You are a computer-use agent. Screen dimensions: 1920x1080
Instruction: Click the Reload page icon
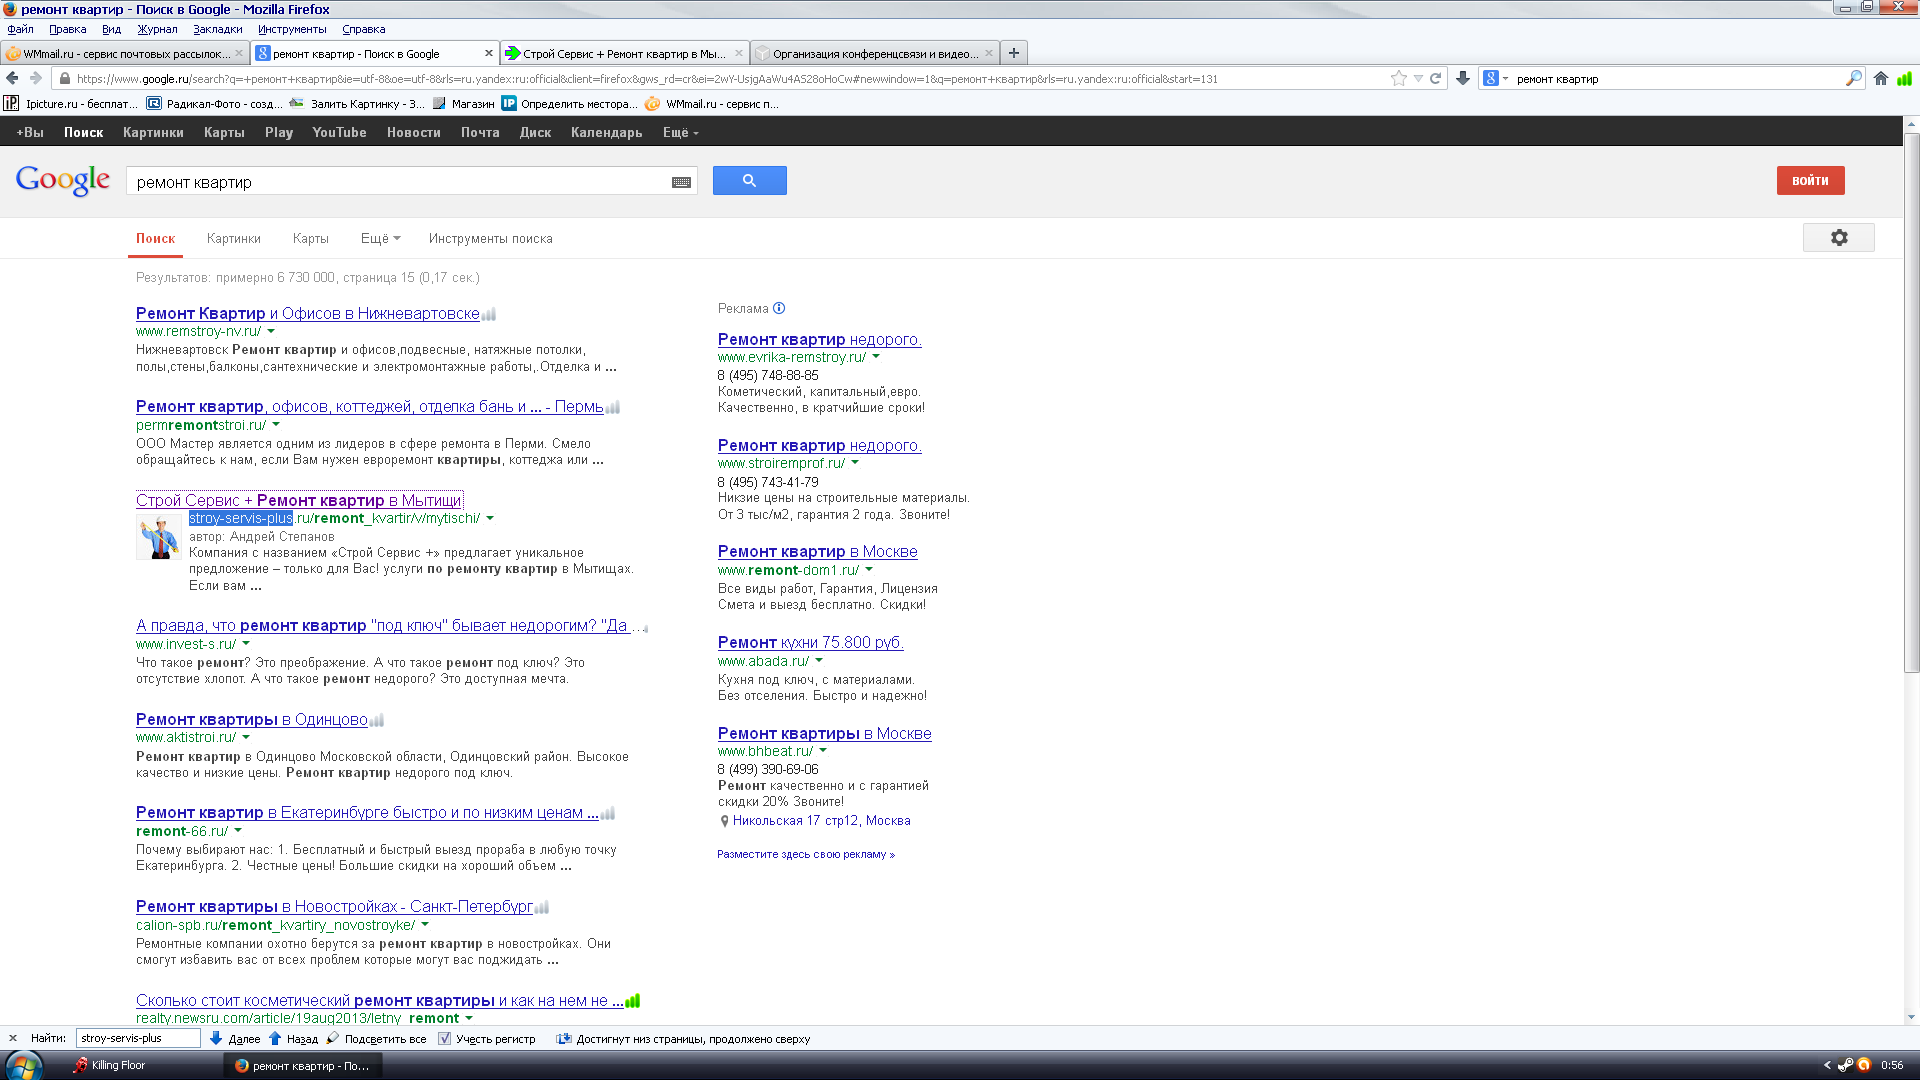point(1435,78)
